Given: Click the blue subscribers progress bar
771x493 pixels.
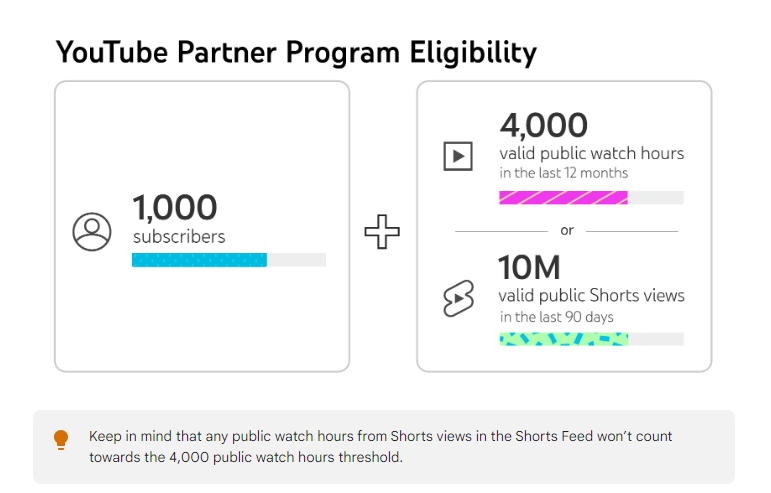Looking at the screenshot, I should click(x=199, y=260).
